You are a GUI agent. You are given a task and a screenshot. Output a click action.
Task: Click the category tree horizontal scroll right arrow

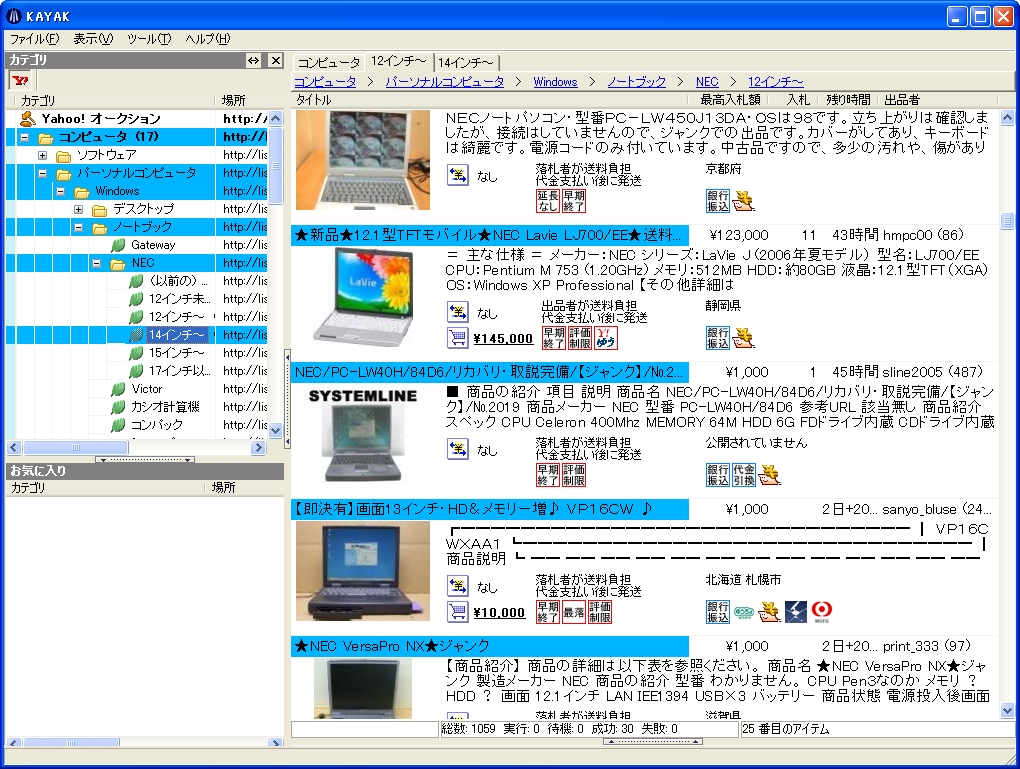[x=259, y=448]
